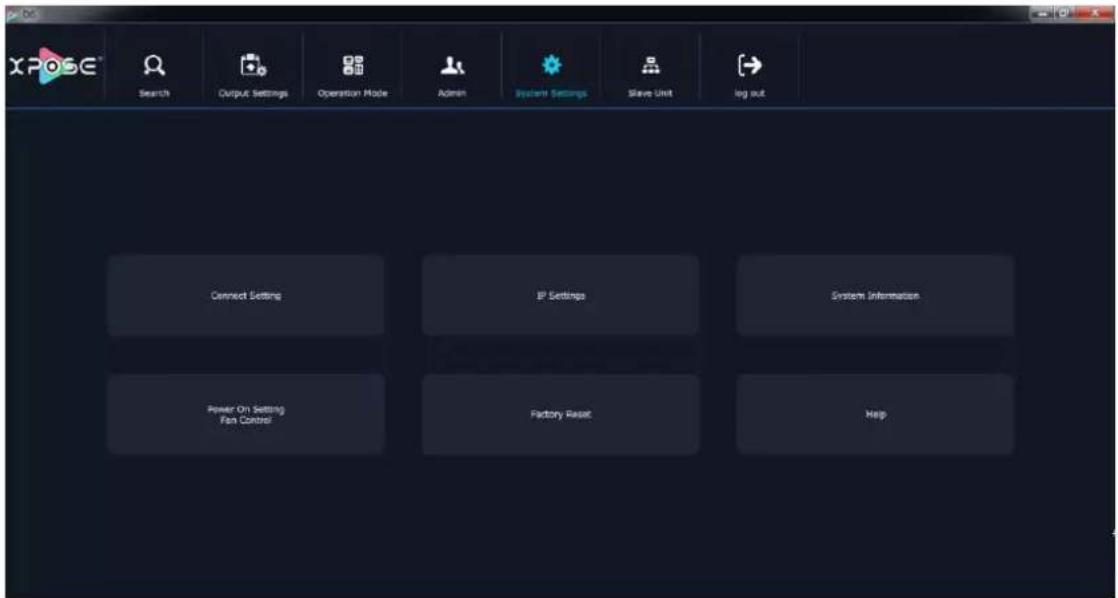Click the log out icon
1118x598 pixels.
pos(749,66)
